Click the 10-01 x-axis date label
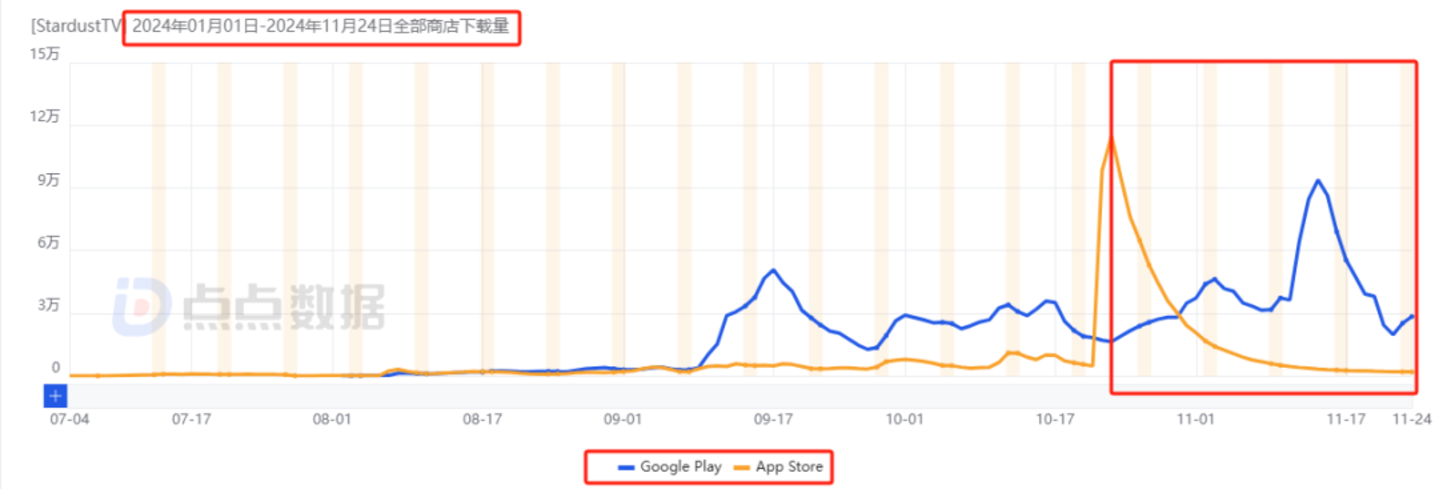This screenshot has width=1439, height=489. pyautogui.click(x=904, y=418)
